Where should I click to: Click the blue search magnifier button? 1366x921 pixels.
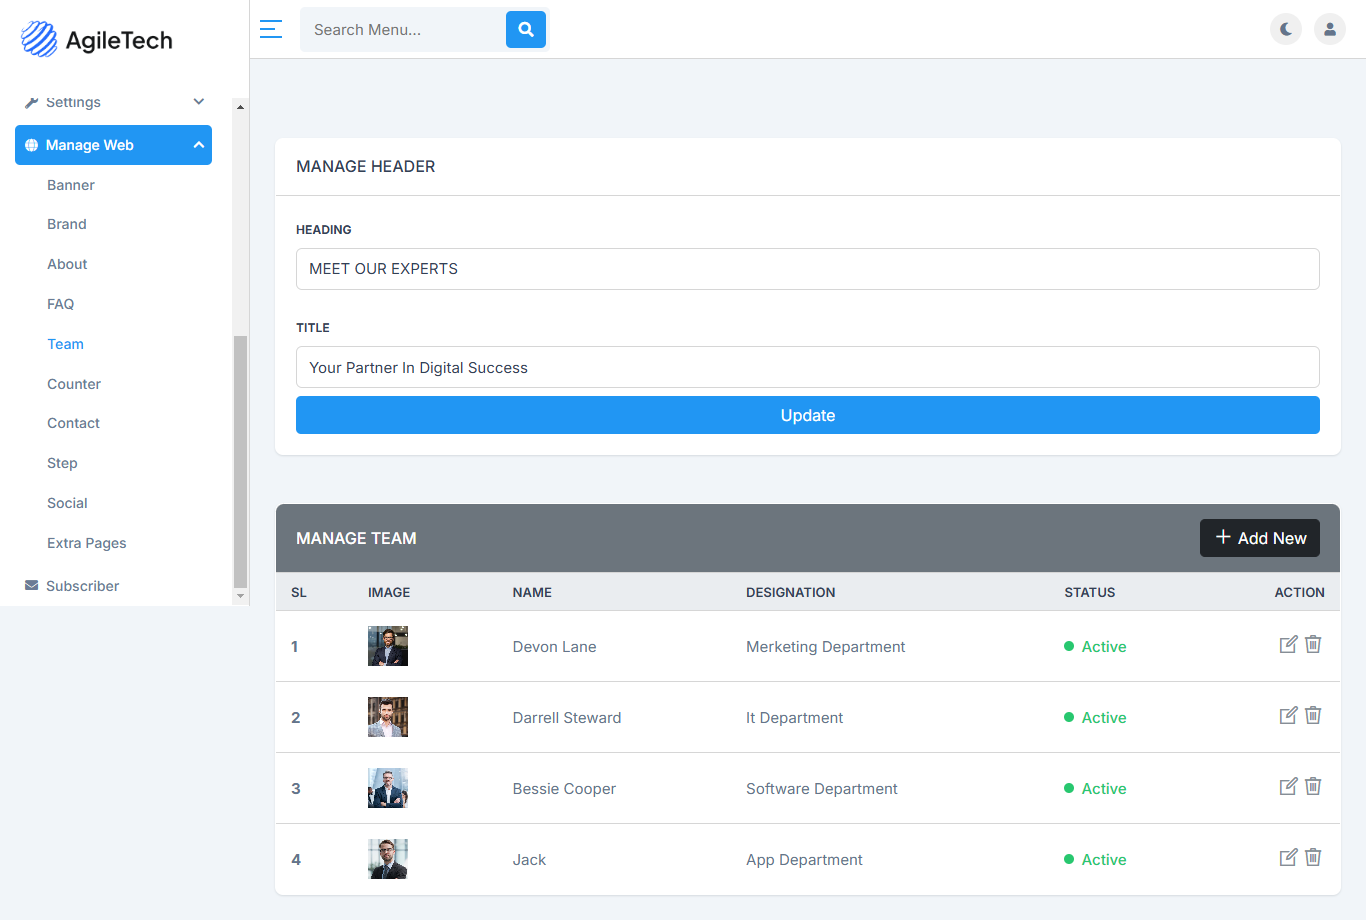point(526,30)
